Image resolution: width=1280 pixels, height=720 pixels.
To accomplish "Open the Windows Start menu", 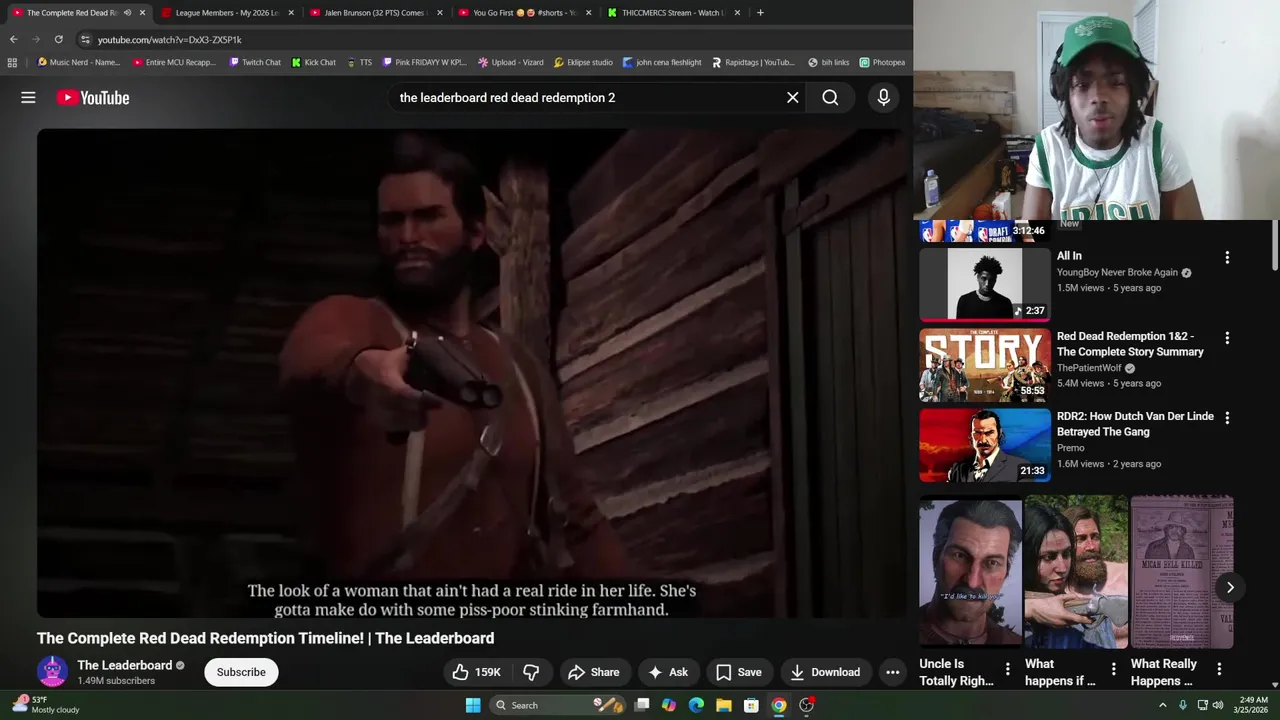I will tap(473, 705).
